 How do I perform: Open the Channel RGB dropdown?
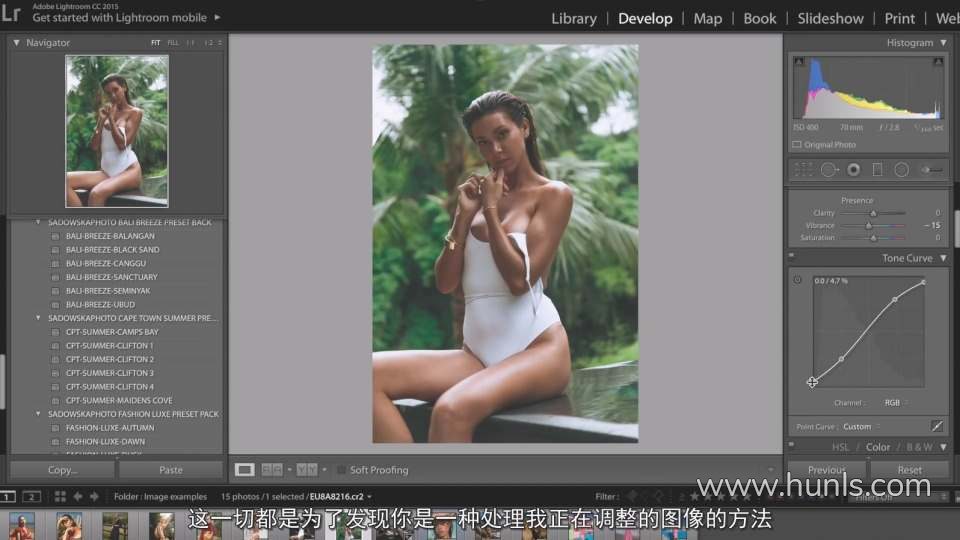coord(895,403)
